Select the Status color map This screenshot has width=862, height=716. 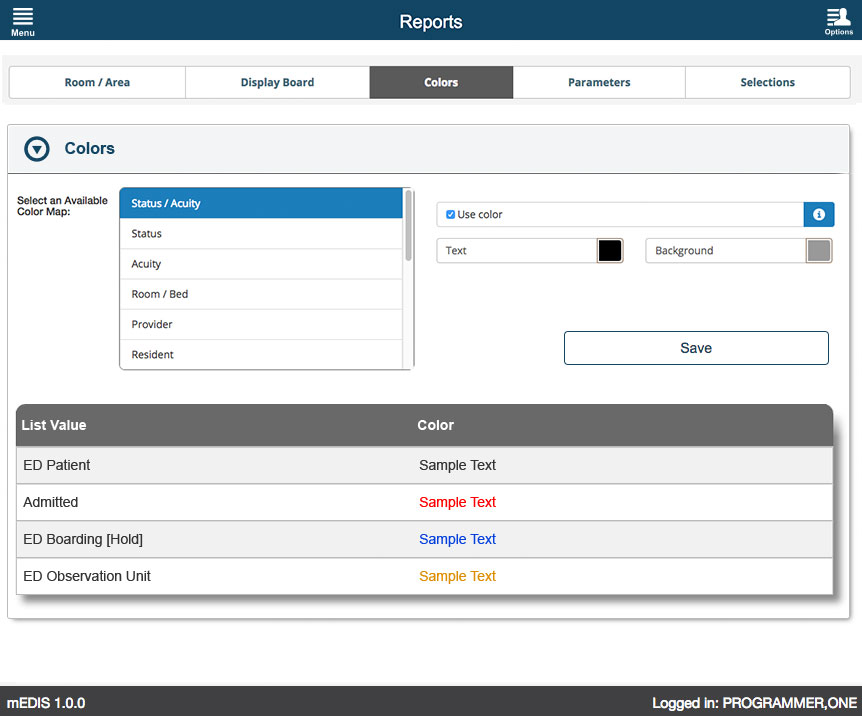[x=261, y=234]
